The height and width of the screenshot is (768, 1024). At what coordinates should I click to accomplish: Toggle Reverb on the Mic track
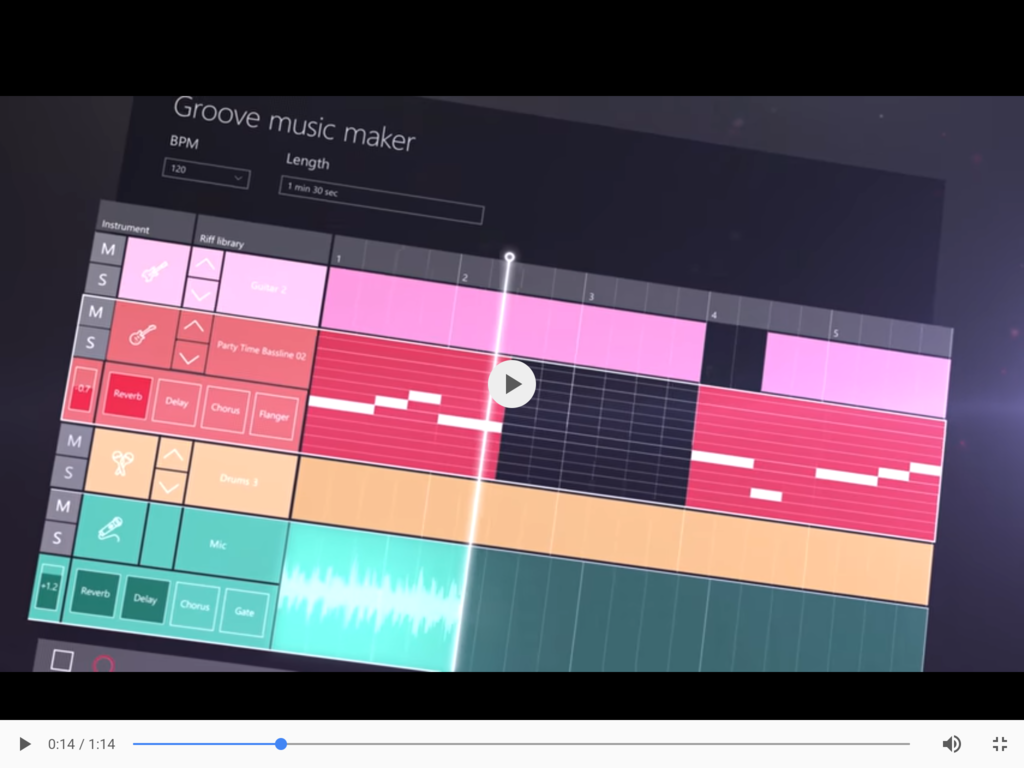tap(95, 592)
